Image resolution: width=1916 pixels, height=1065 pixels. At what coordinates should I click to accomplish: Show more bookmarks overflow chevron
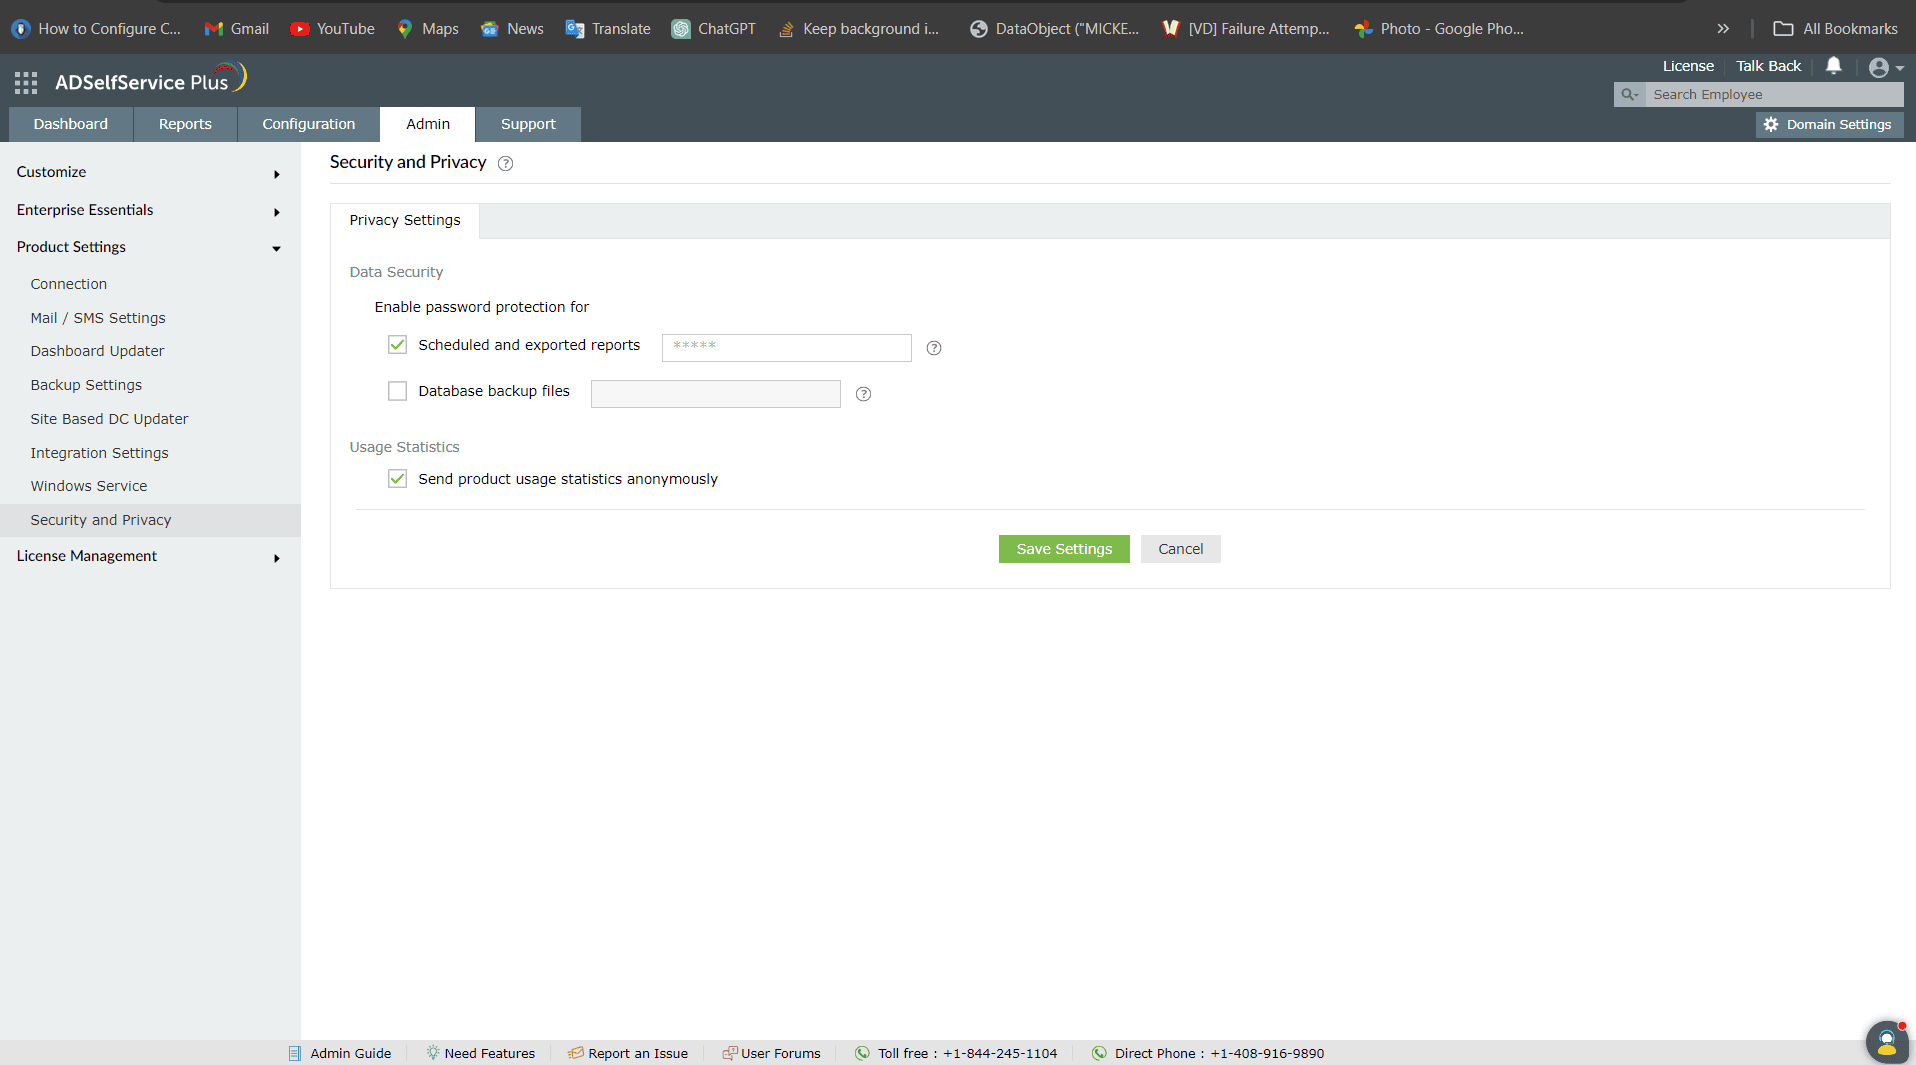coord(1723,29)
